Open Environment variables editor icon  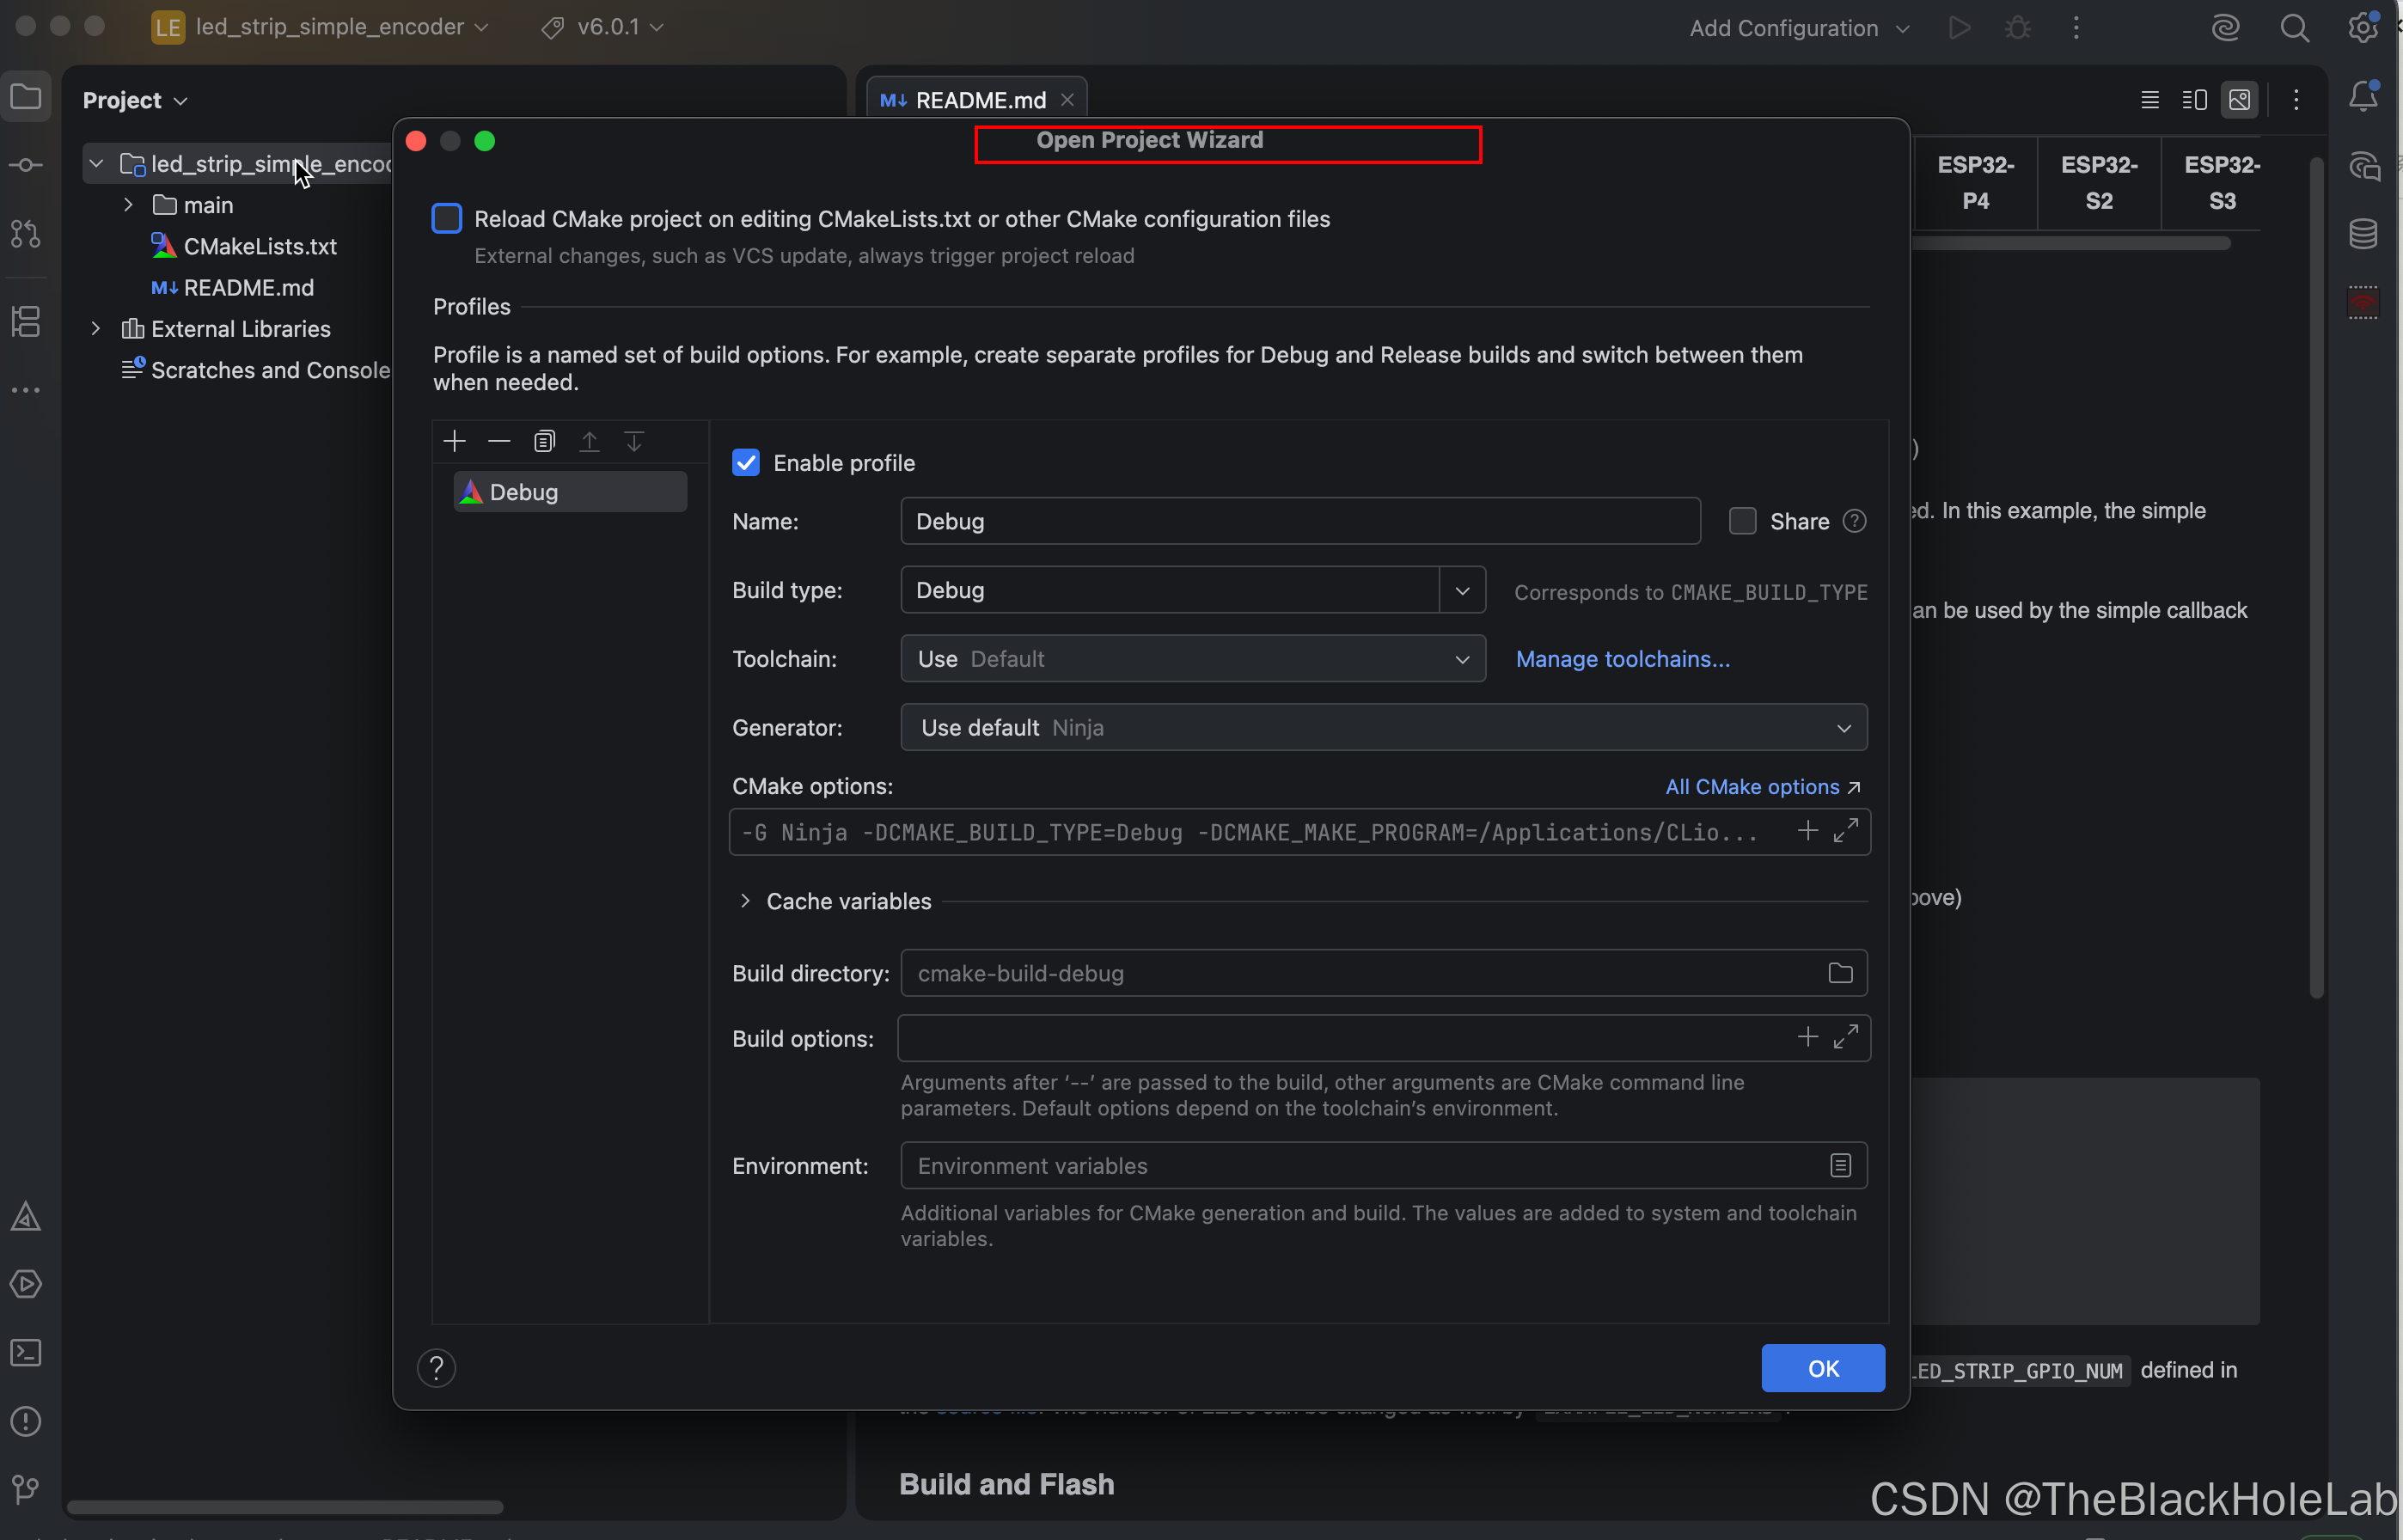click(x=1840, y=1166)
